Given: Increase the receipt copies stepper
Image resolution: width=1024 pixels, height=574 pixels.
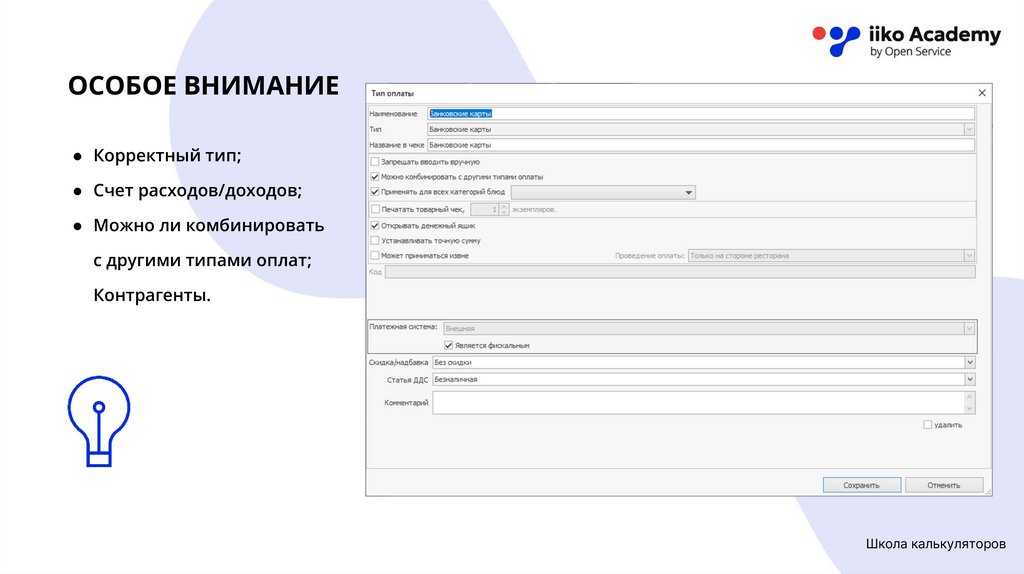Looking at the screenshot, I should (x=504, y=206).
